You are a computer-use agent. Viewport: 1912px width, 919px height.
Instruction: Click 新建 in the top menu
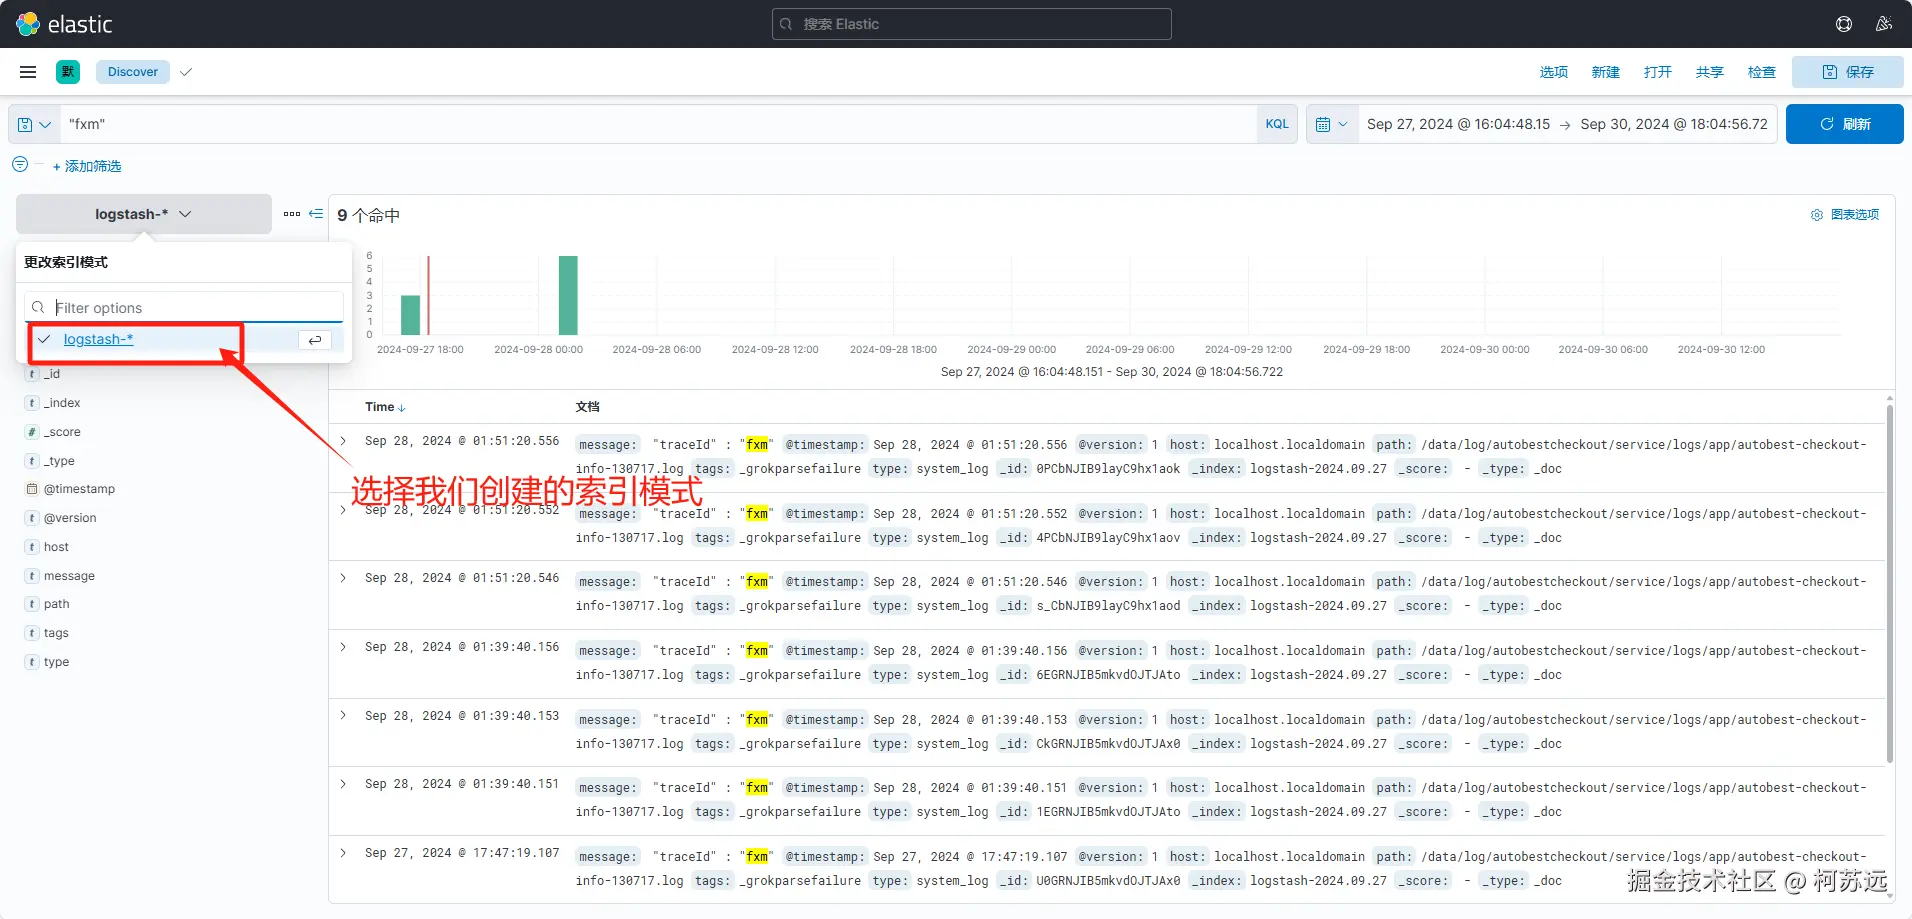(1606, 72)
